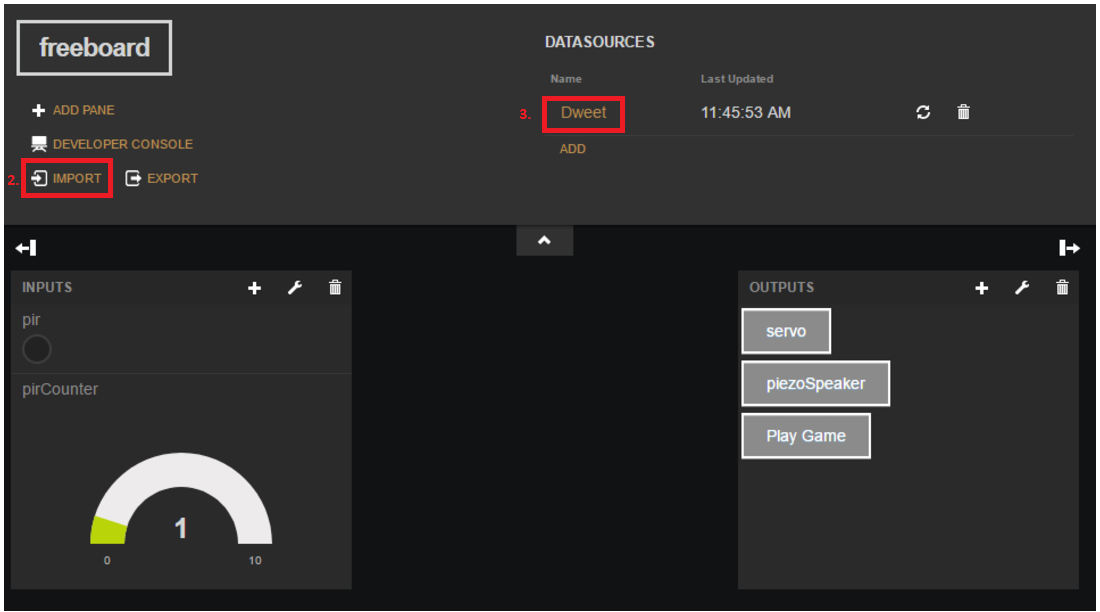Click ADD under datasources
This screenshot has width=1100, height=612.
click(x=572, y=149)
